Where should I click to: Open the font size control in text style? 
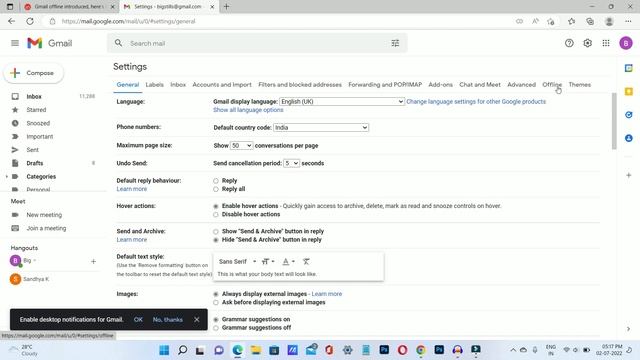(268, 261)
